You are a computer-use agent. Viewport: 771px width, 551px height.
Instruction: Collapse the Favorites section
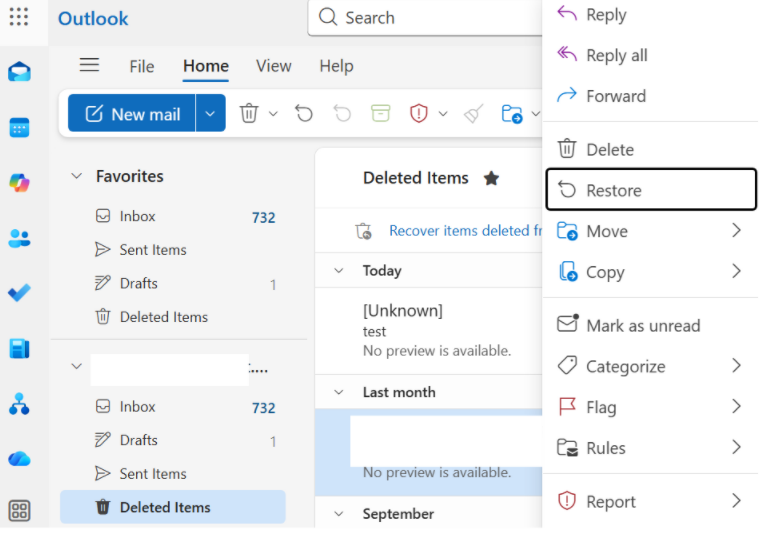76,176
